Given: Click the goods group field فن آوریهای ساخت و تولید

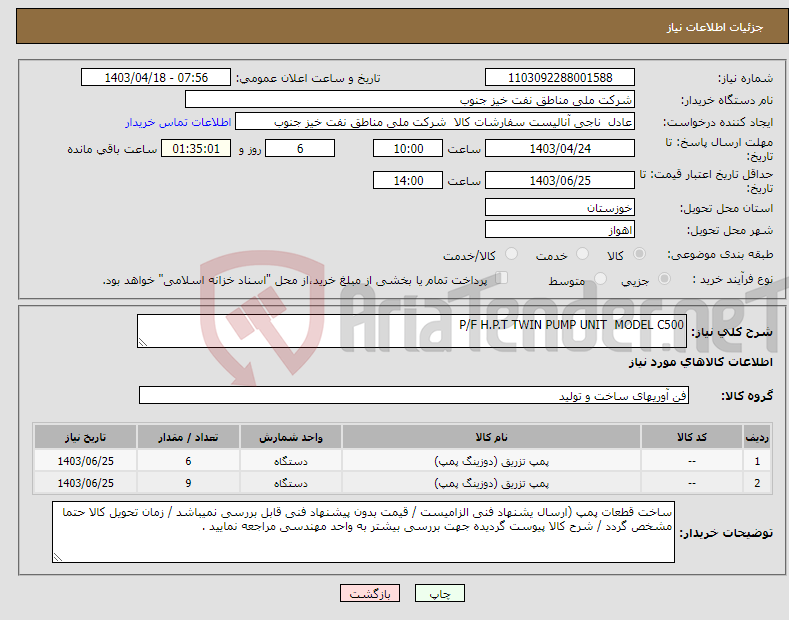Looking at the screenshot, I should pyautogui.click(x=414, y=396).
